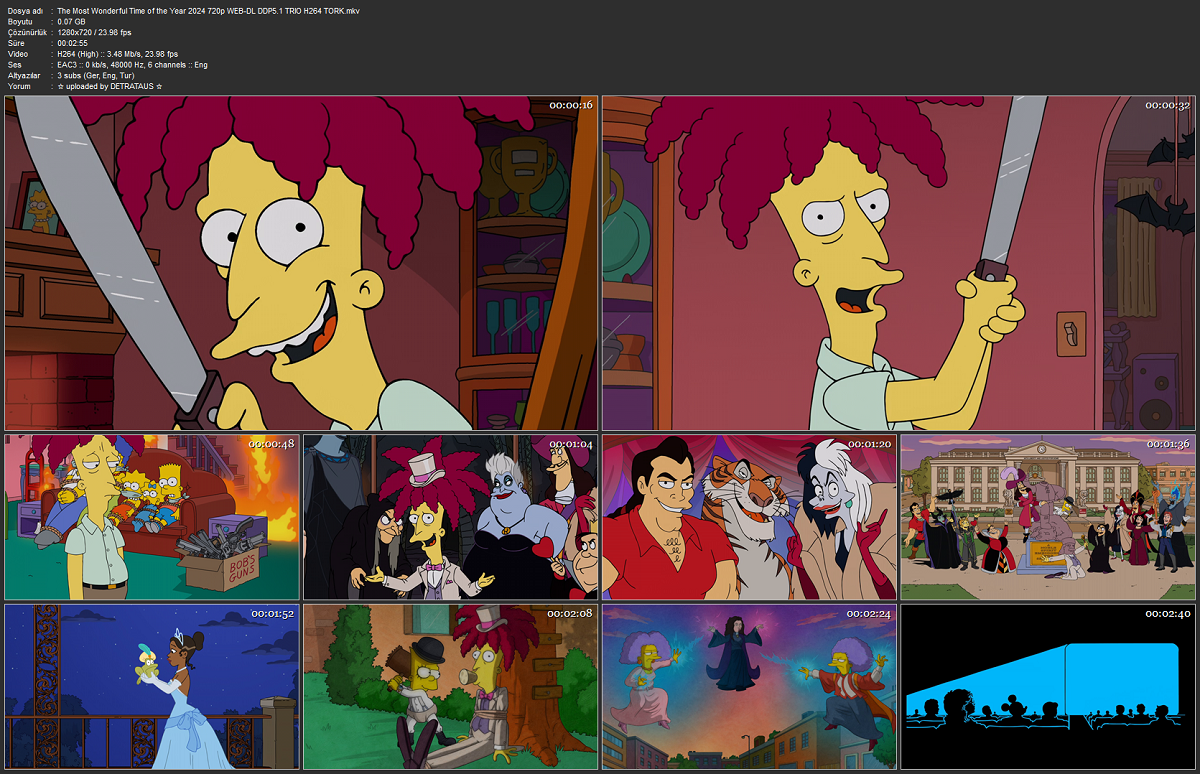The width and height of the screenshot is (1200, 774).
Task: Open the 00:00:16 frame of grinning clown-haired man
Action: coord(301,263)
